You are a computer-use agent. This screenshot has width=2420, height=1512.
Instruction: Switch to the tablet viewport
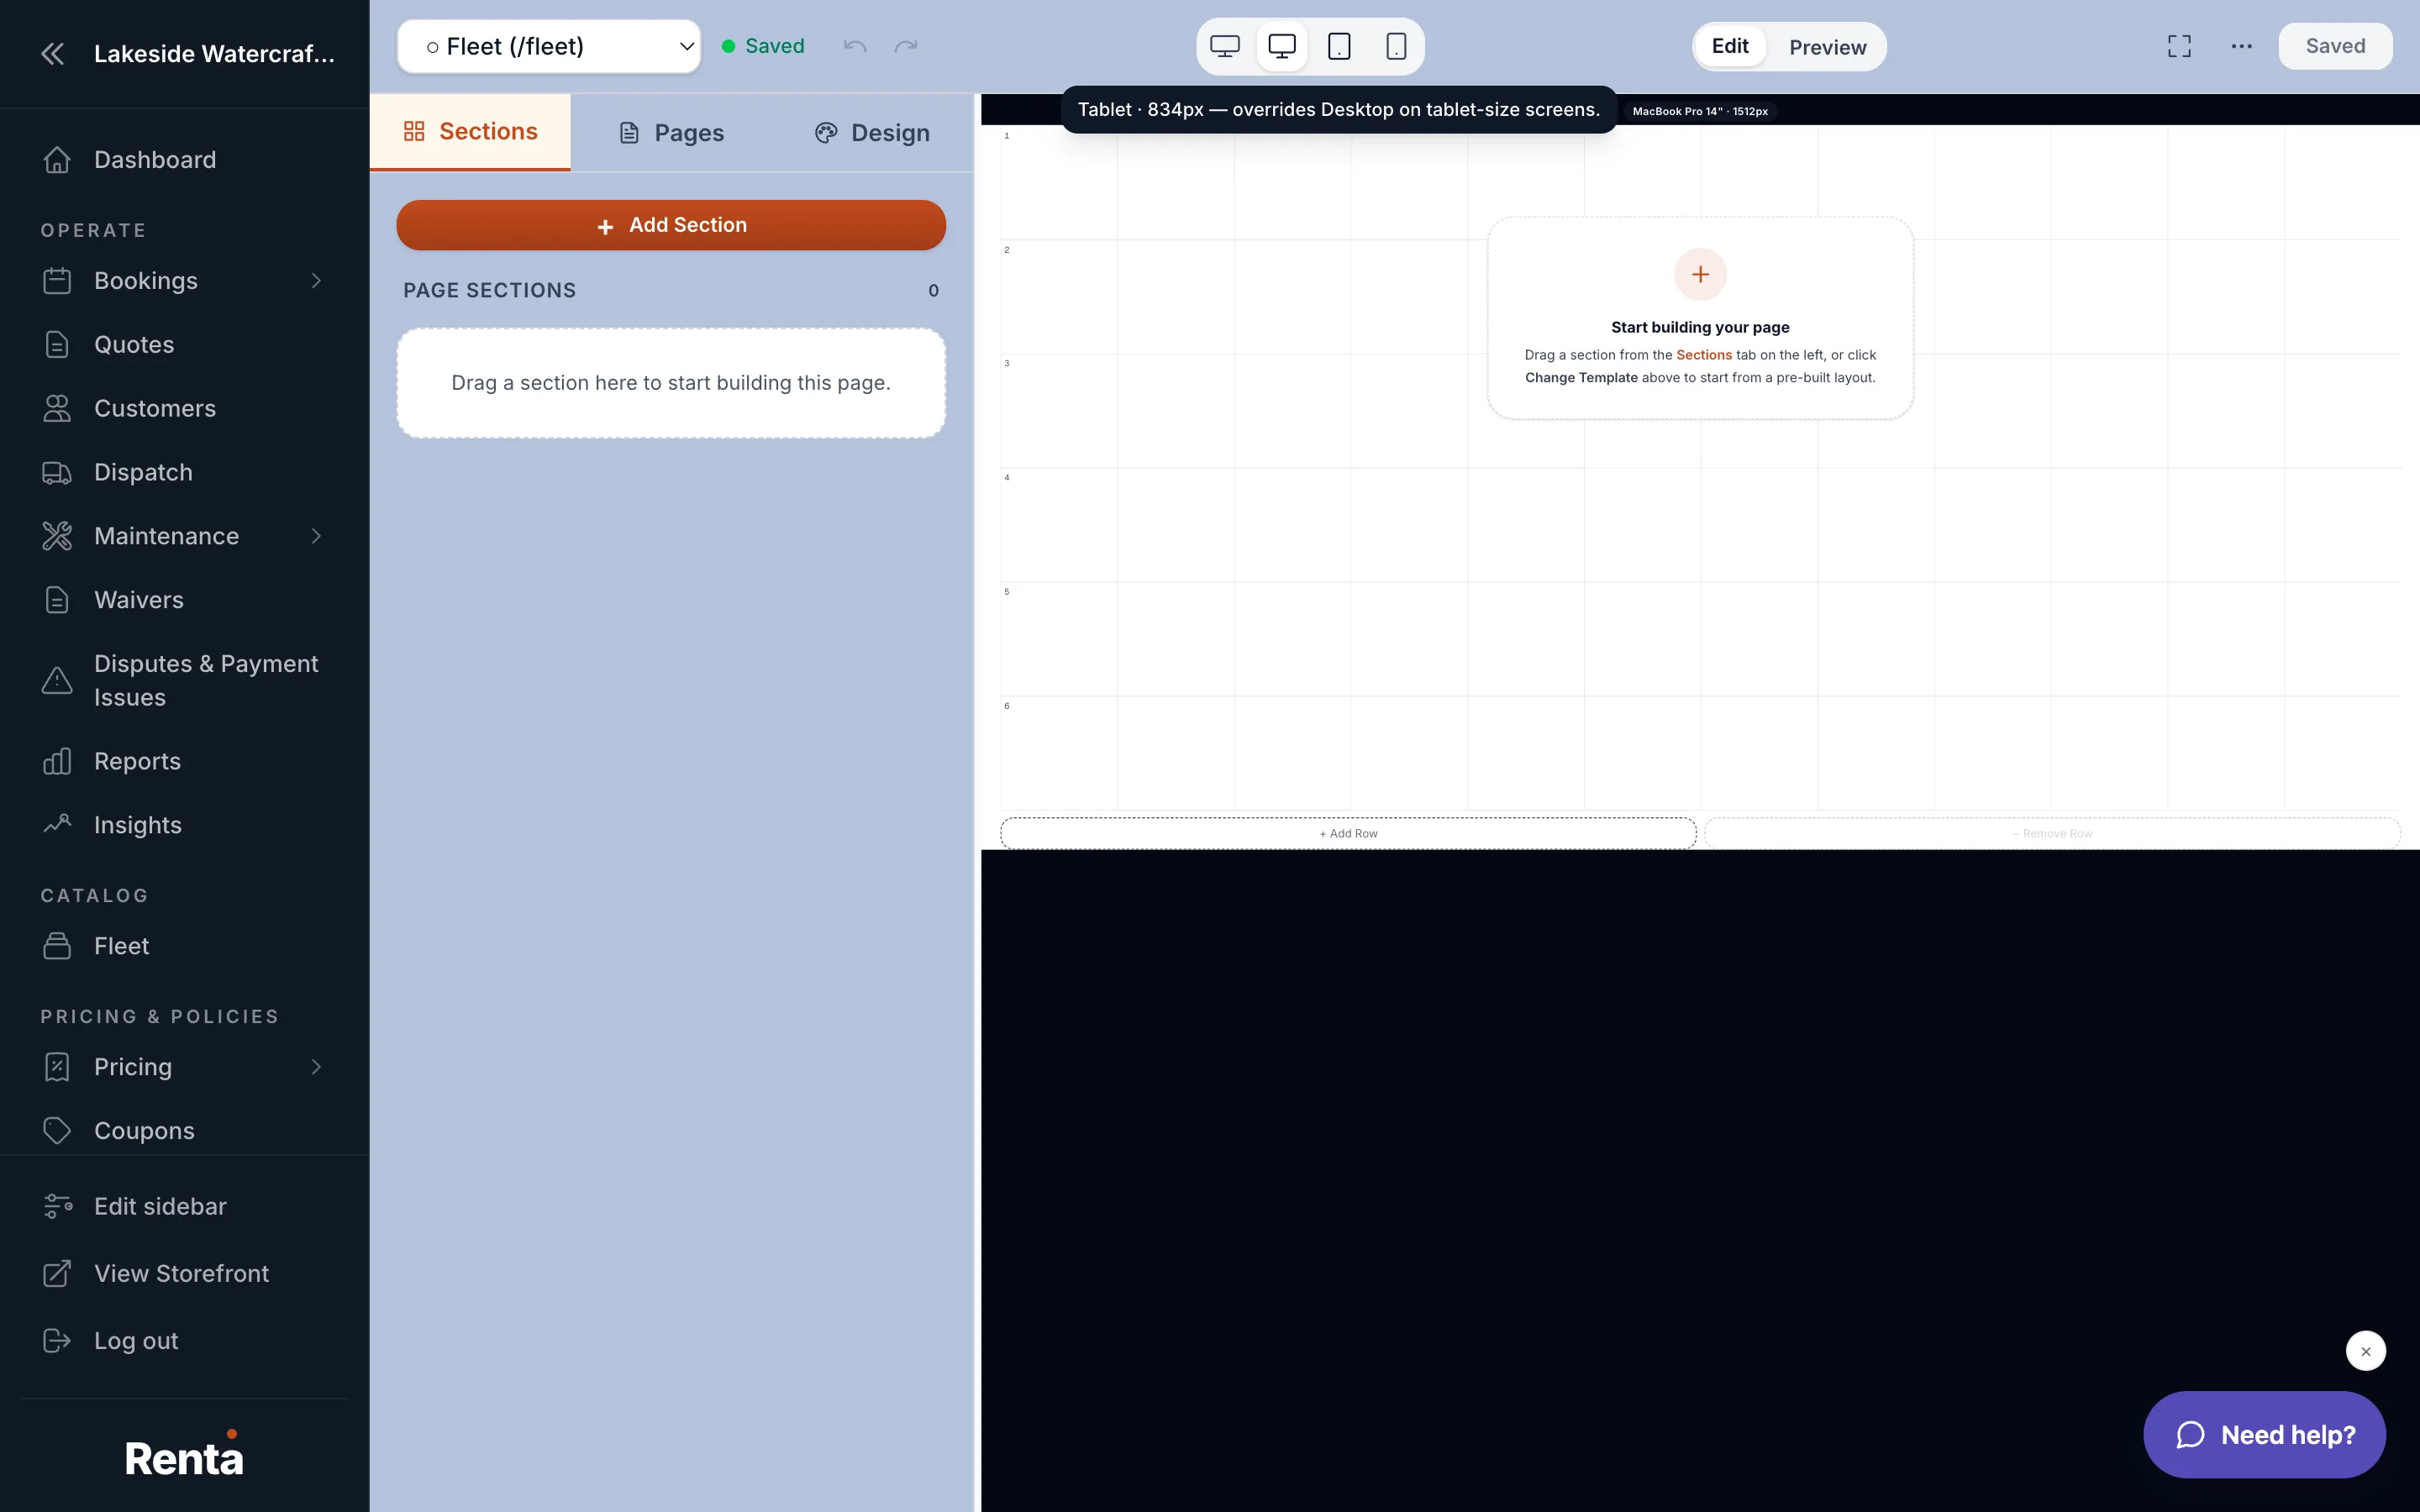1339,46
